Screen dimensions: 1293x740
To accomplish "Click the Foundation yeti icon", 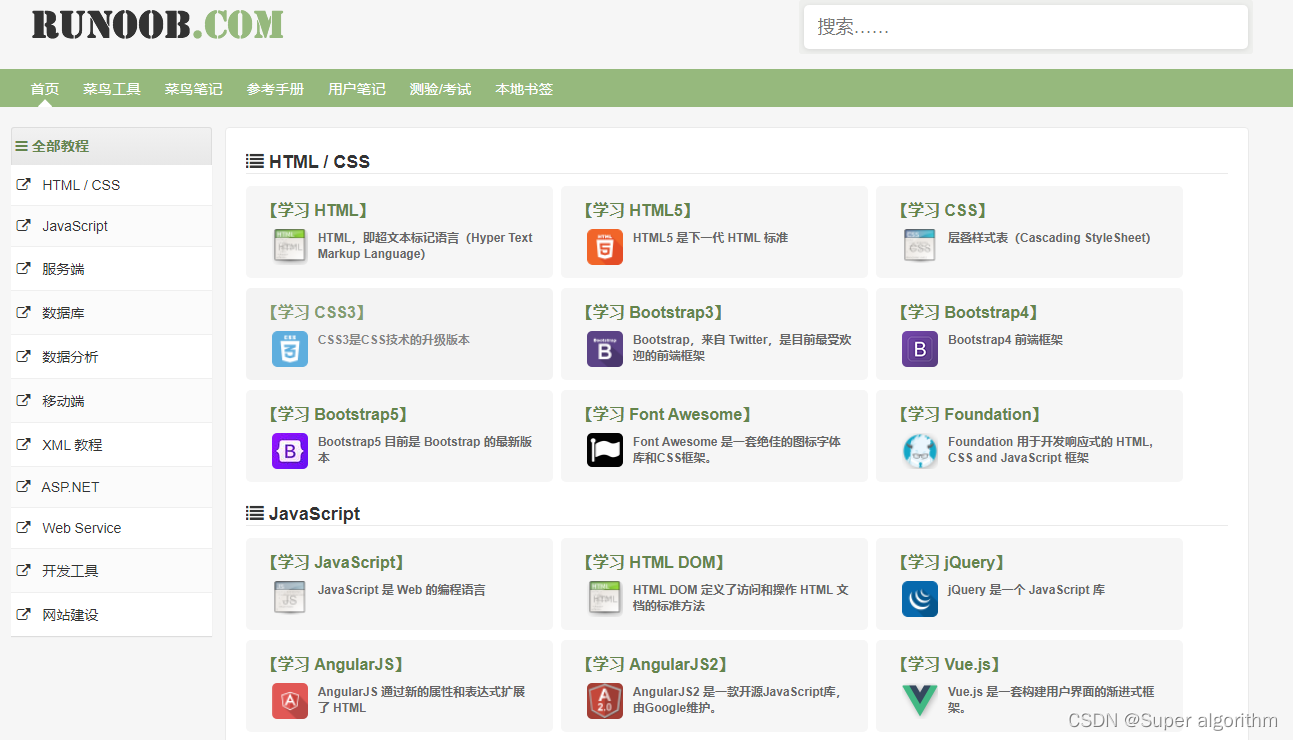I will [920, 451].
